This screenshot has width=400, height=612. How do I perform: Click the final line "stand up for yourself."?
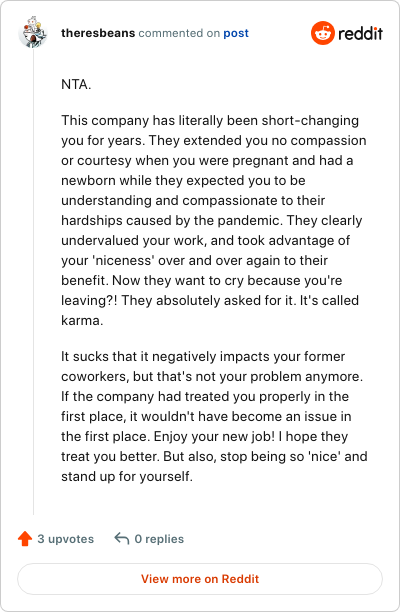tap(127, 476)
